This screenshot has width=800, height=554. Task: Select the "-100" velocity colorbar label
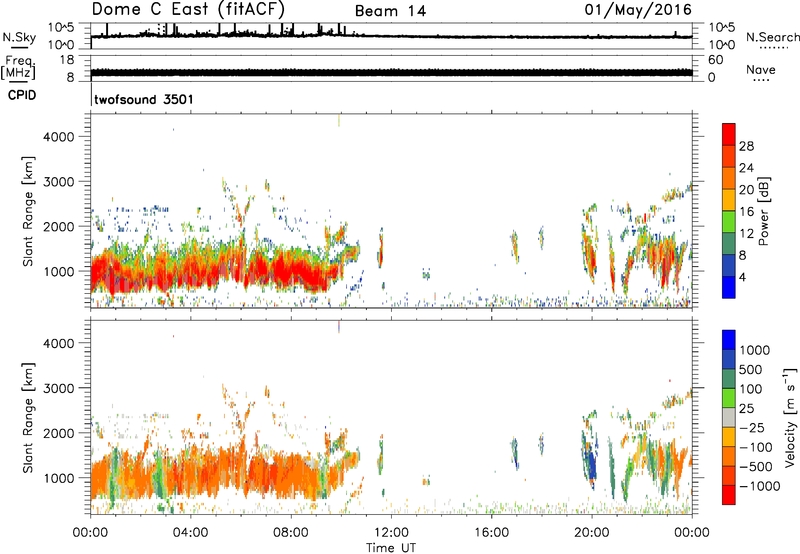(x=756, y=447)
